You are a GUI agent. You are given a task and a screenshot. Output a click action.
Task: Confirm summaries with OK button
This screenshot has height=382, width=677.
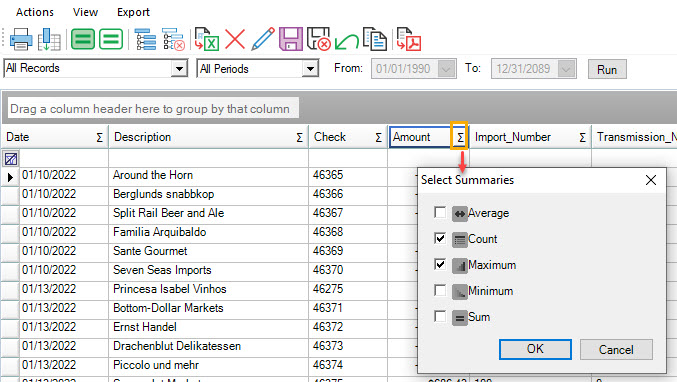pos(535,349)
